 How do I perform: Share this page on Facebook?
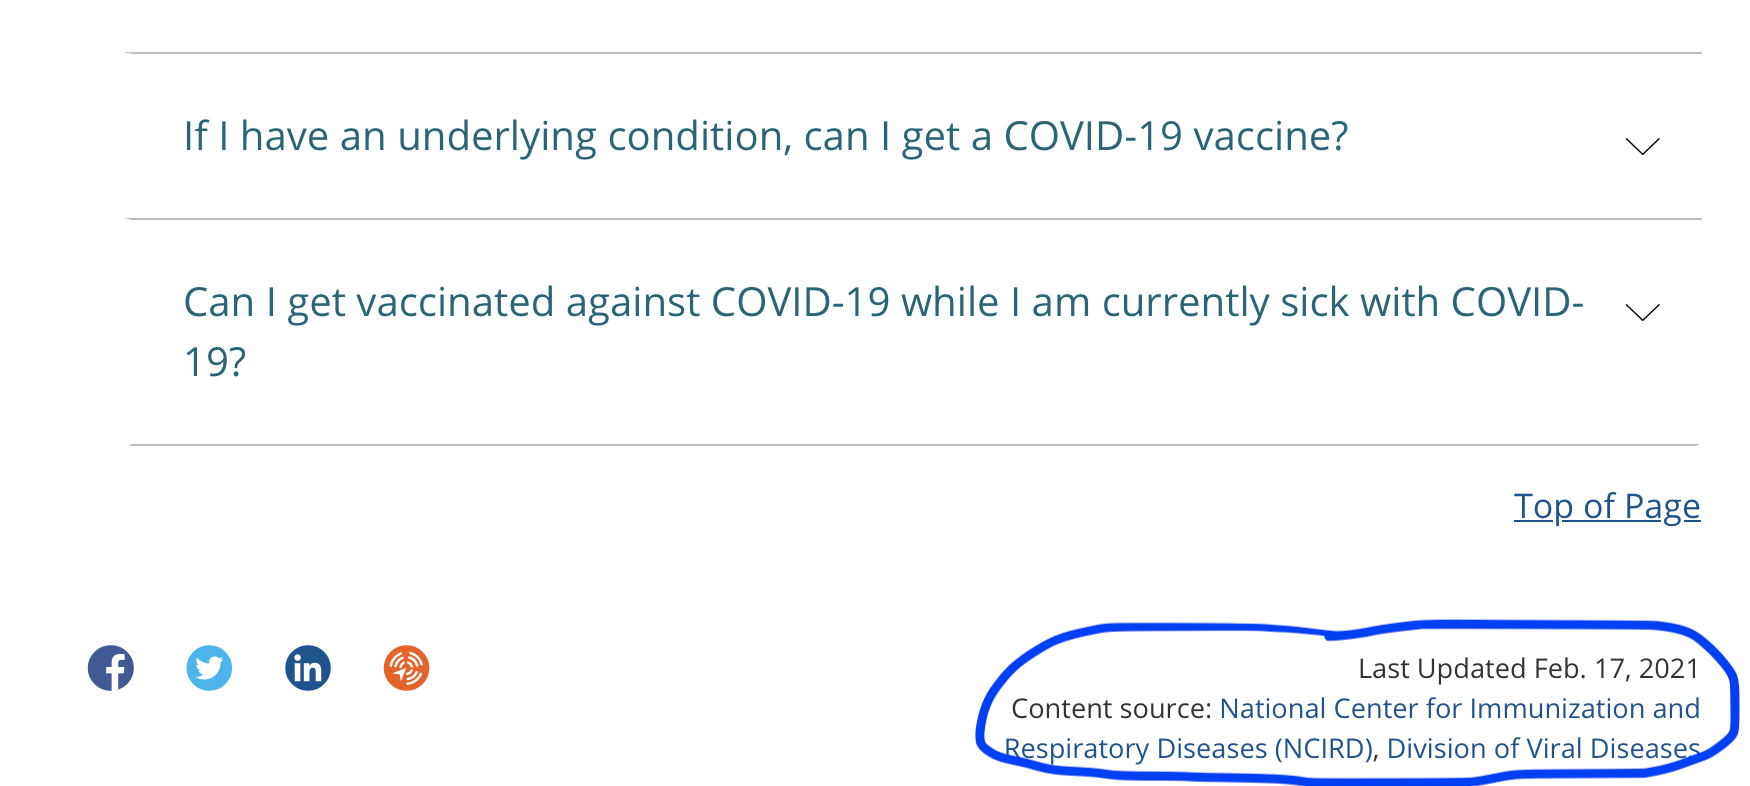111,668
